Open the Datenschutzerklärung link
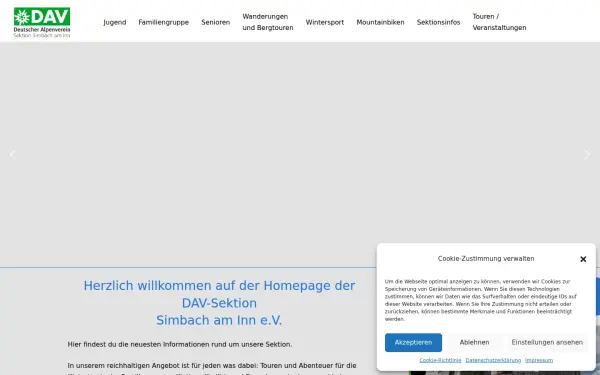Image resolution: width=600 pixels, height=375 pixels. point(493,360)
